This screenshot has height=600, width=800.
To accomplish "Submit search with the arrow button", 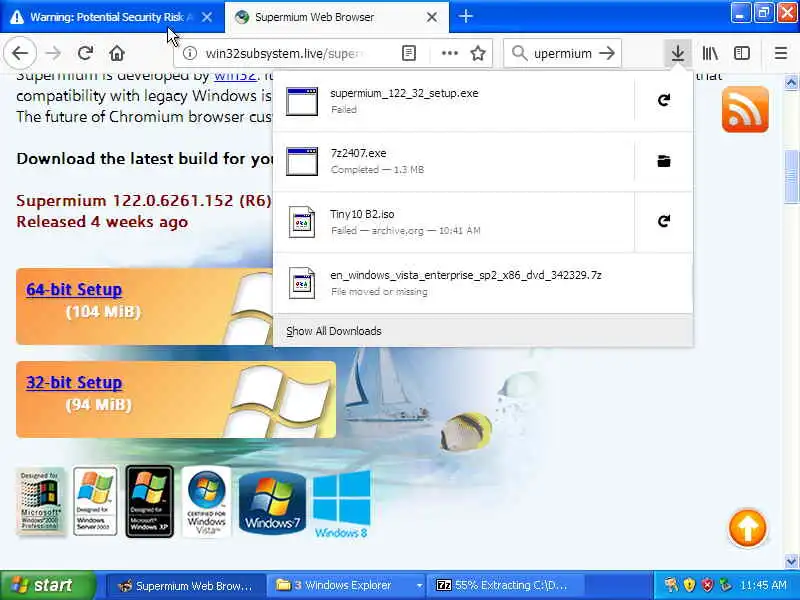I will (607, 53).
